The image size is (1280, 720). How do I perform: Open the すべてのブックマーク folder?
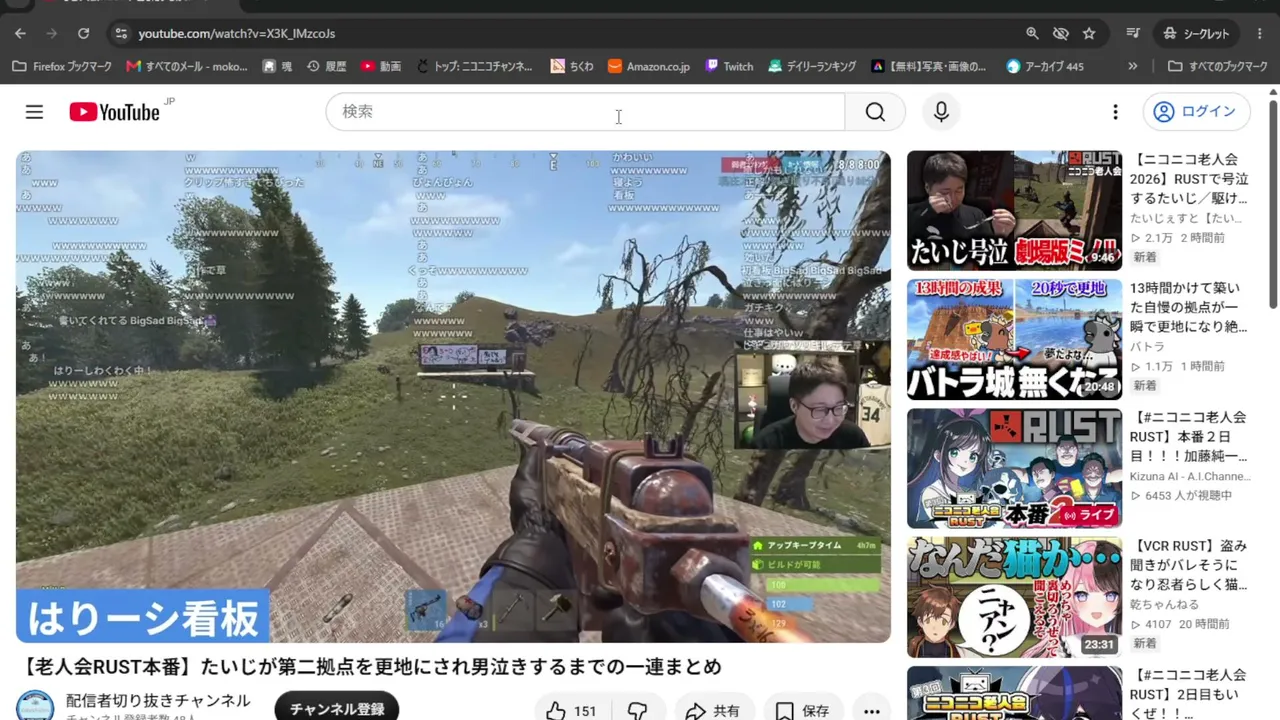[1218, 66]
